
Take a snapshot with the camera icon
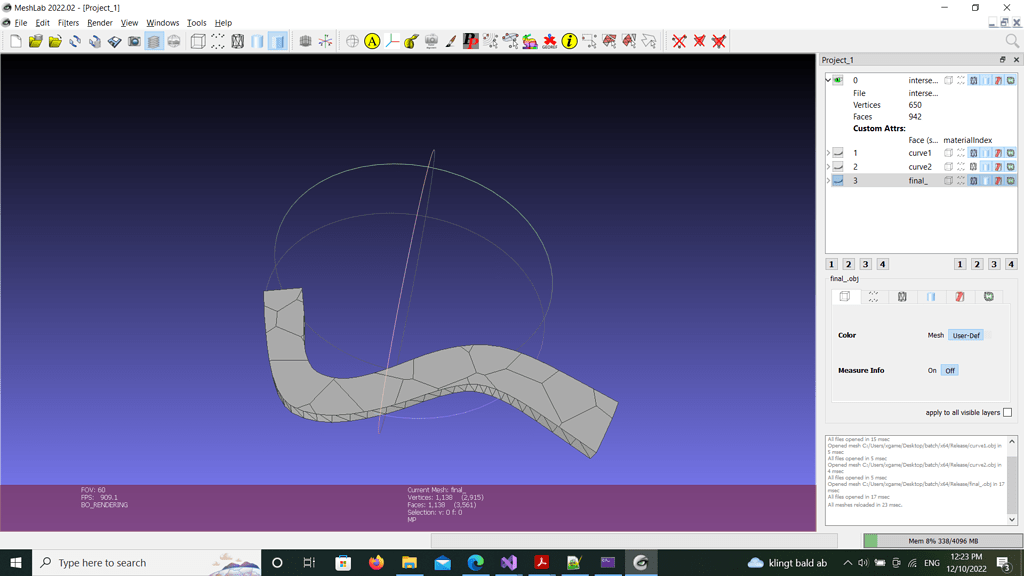point(135,41)
